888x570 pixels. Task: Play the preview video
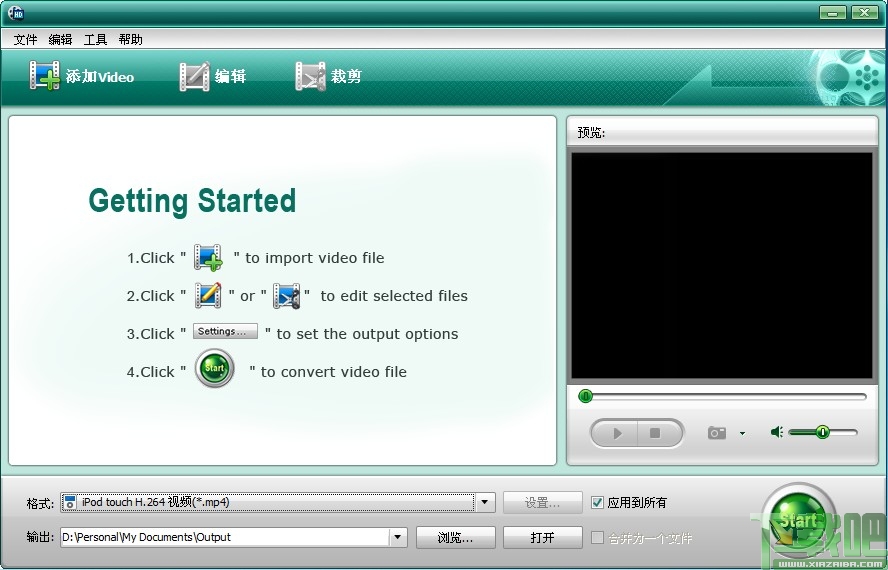pyautogui.click(x=615, y=433)
